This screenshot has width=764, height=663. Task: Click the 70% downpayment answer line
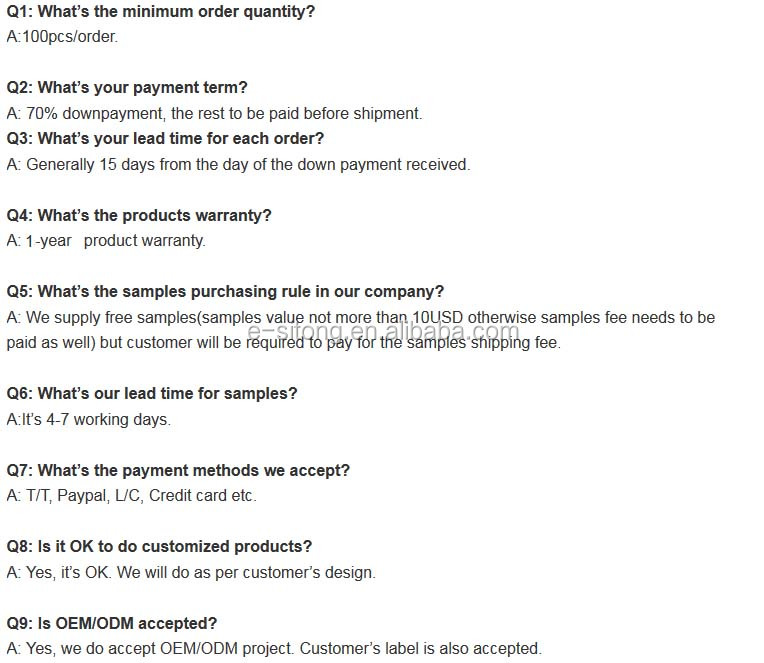coord(214,114)
